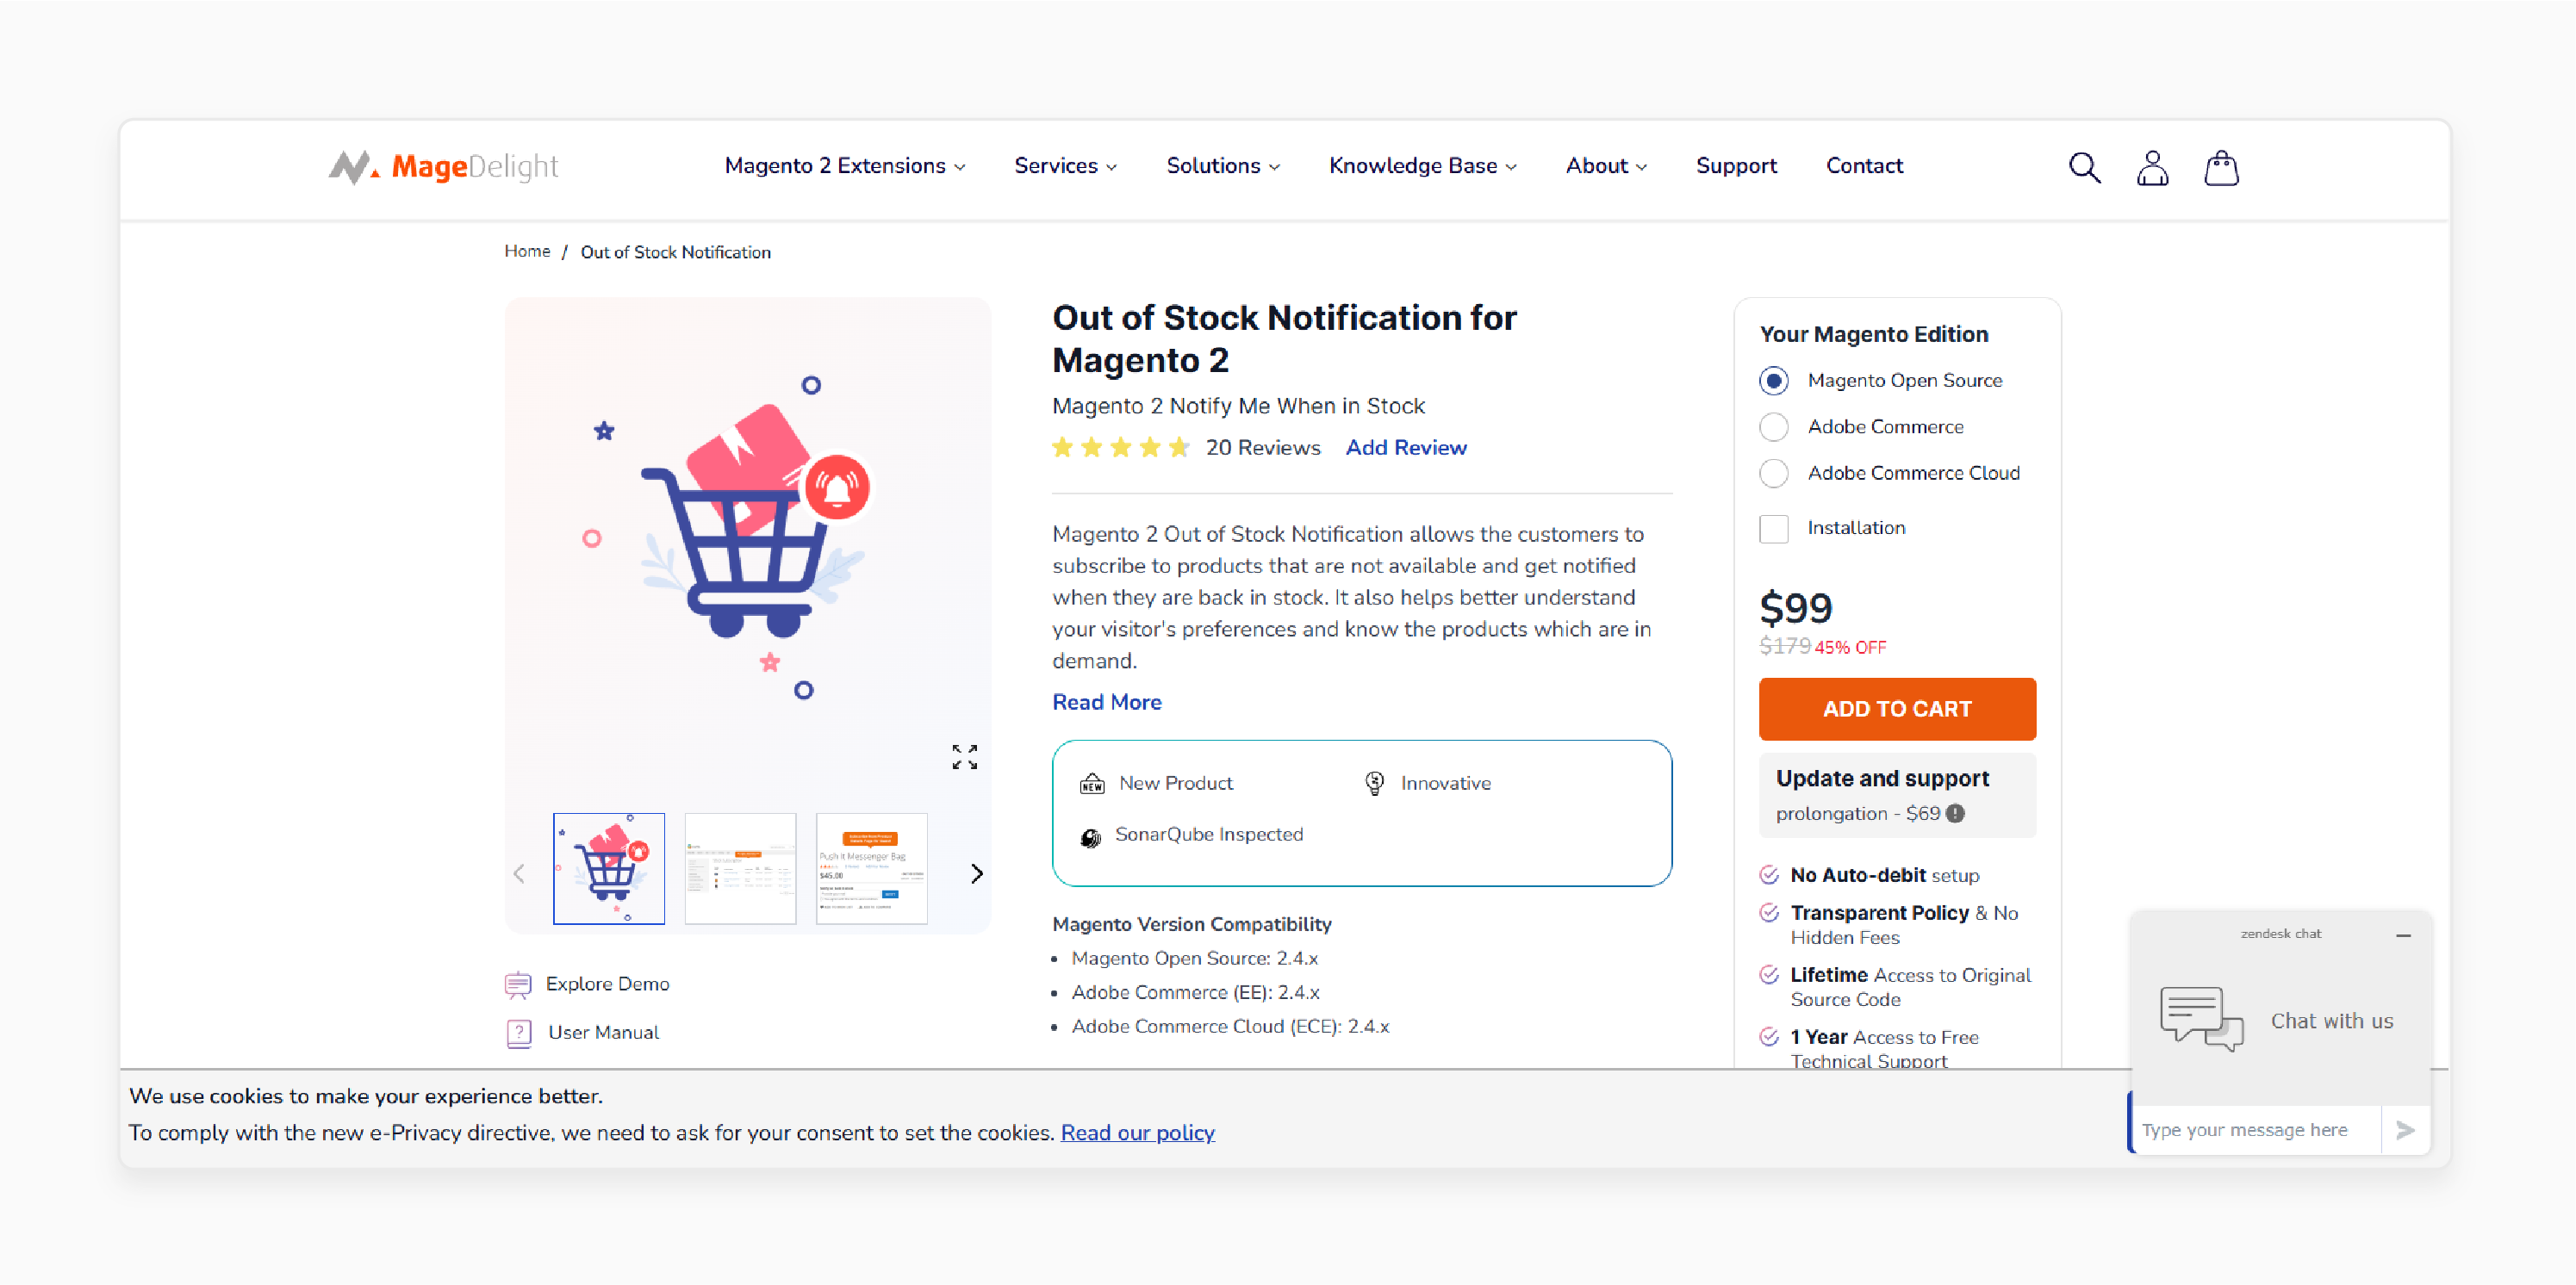Send the chat message arrow
2576x1285 pixels.
coord(2405,1130)
